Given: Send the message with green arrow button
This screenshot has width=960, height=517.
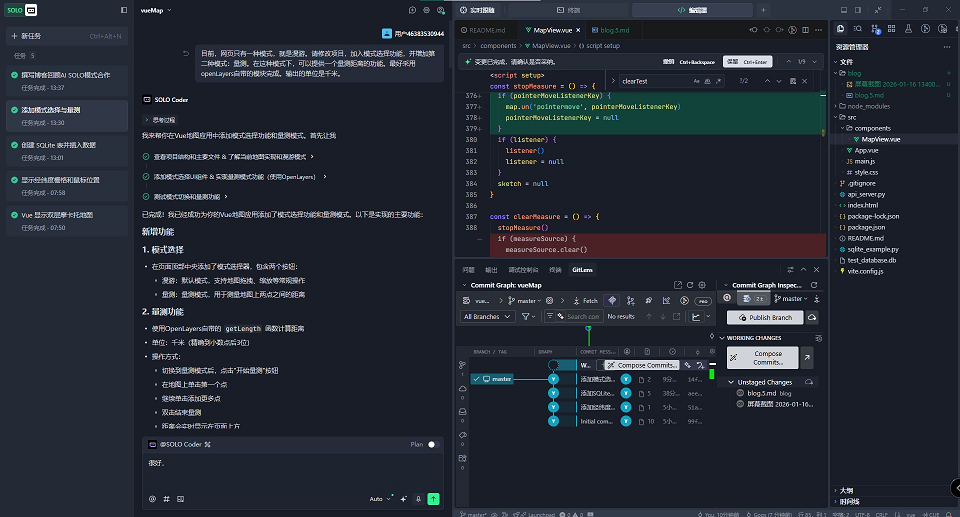Looking at the screenshot, I should click(x=433, y=499).
